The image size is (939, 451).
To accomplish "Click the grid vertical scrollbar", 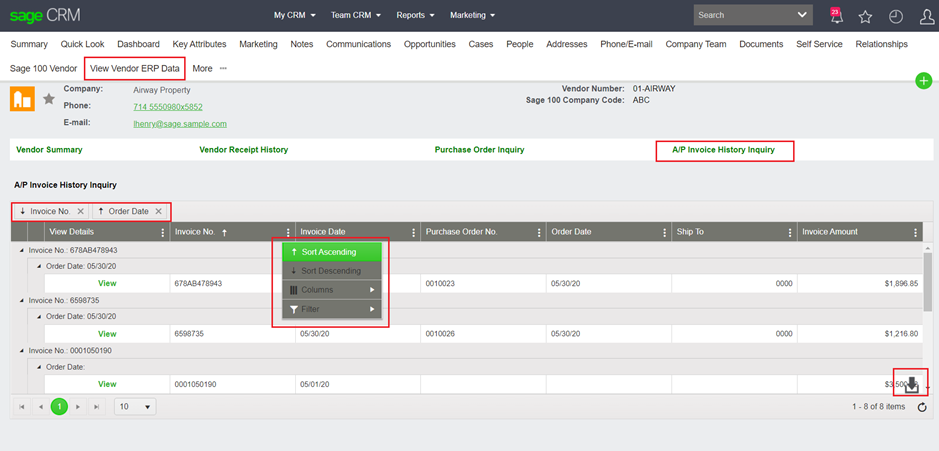I will click(928, 282).
